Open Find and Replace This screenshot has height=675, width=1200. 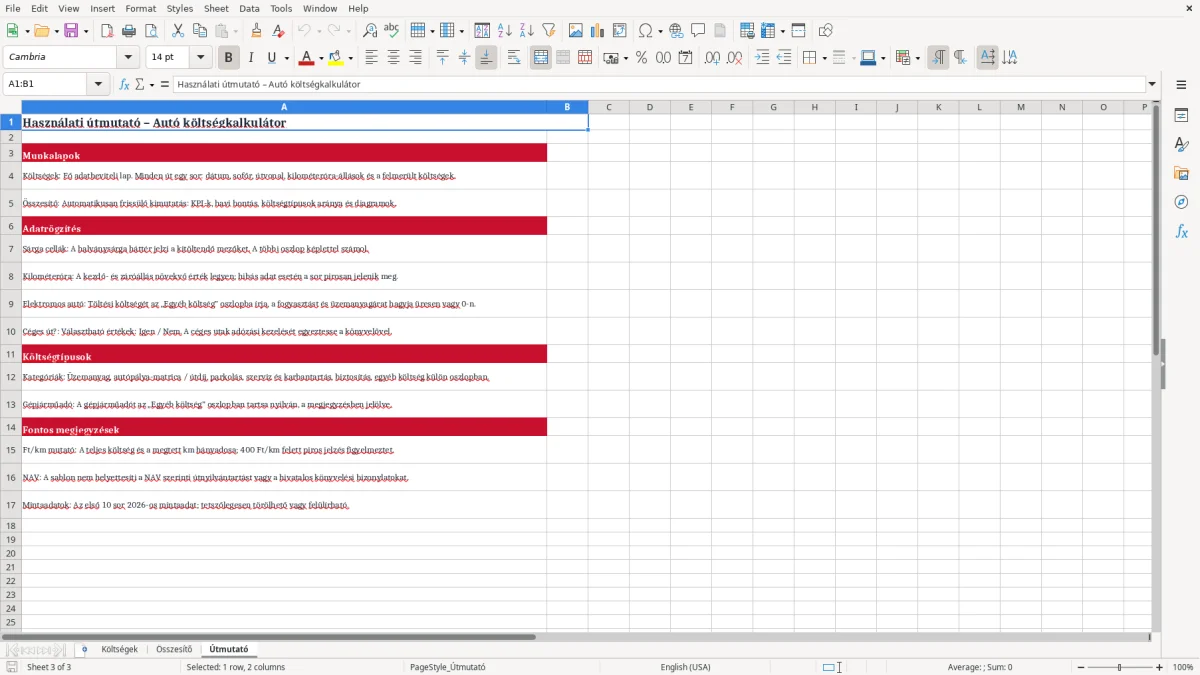[x=370, y=31]
